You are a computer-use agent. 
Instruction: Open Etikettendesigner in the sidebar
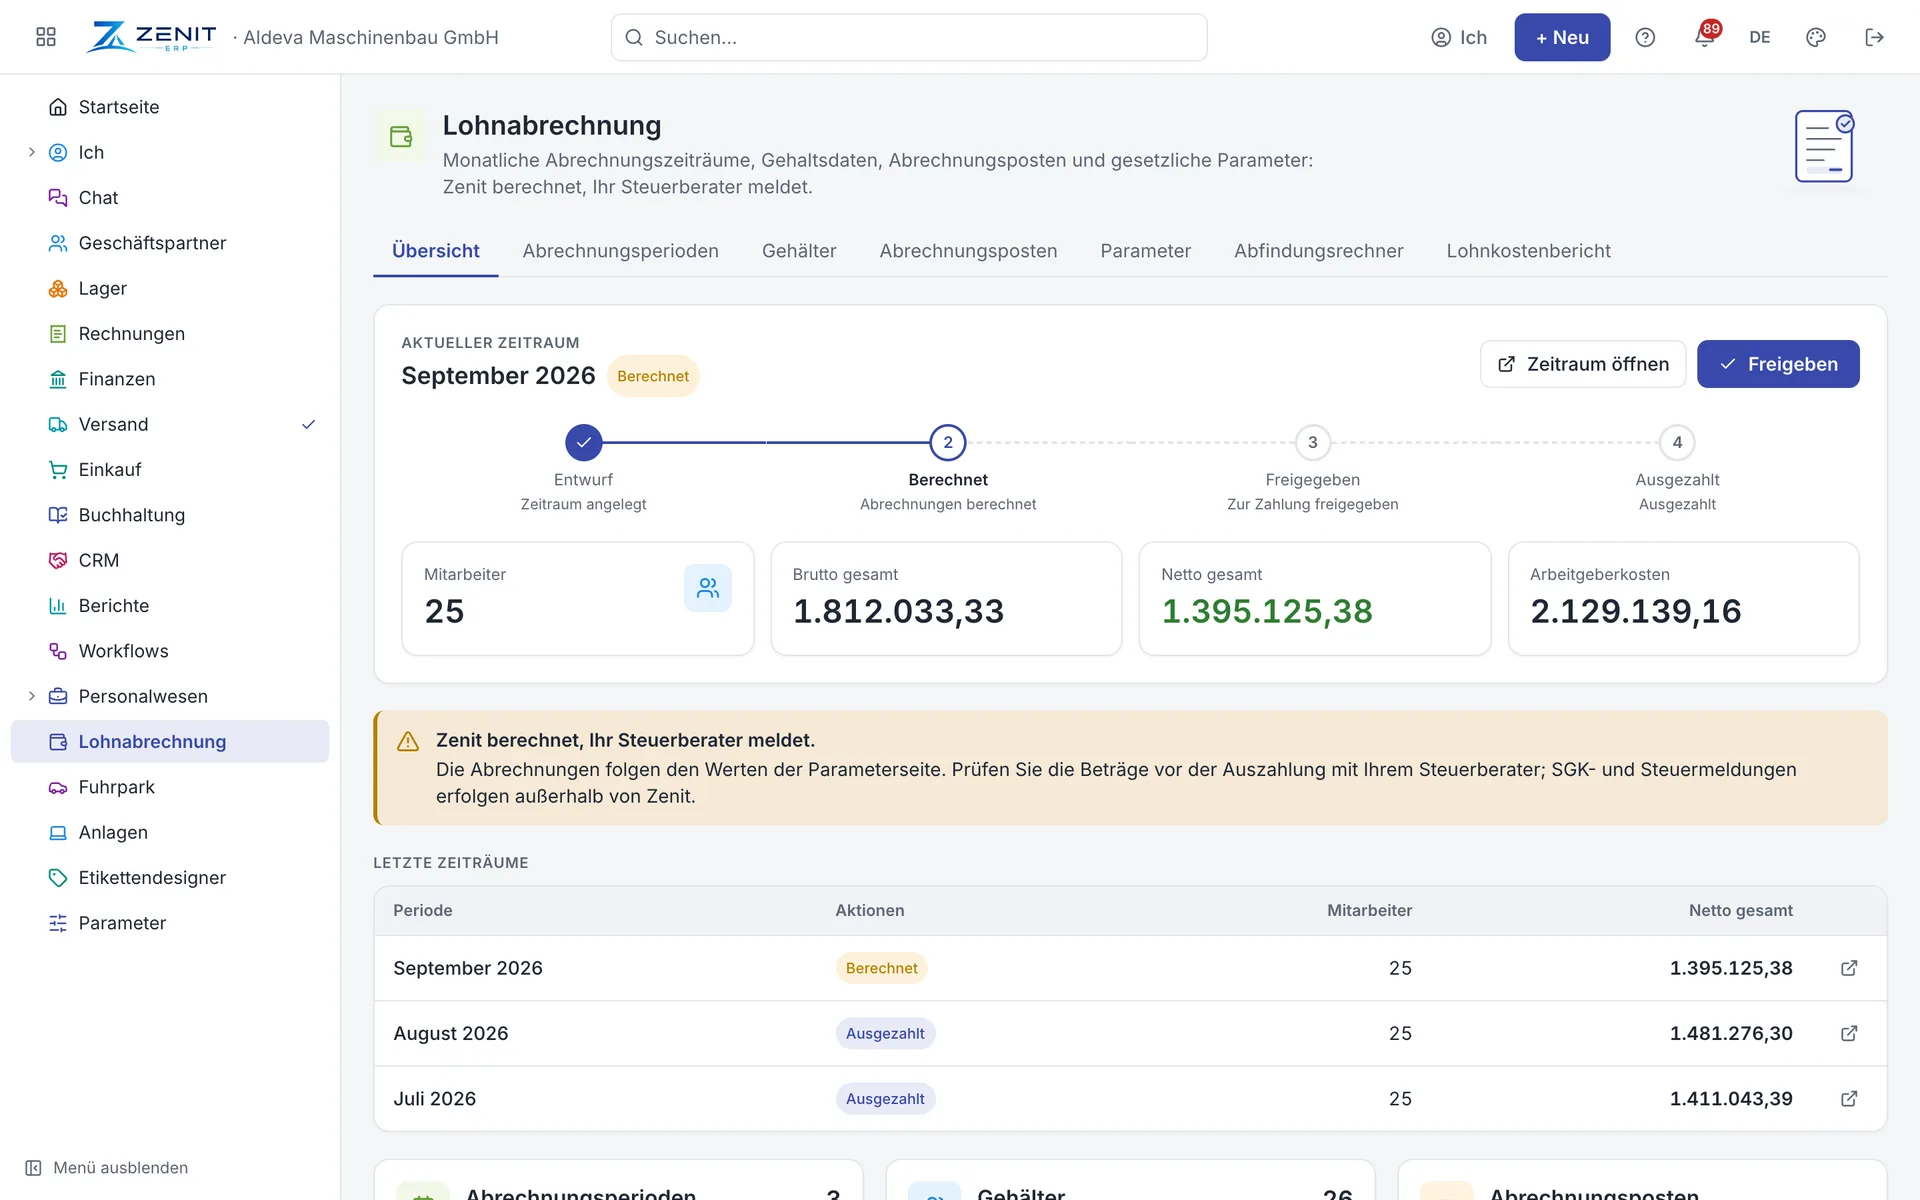(170, 878)
